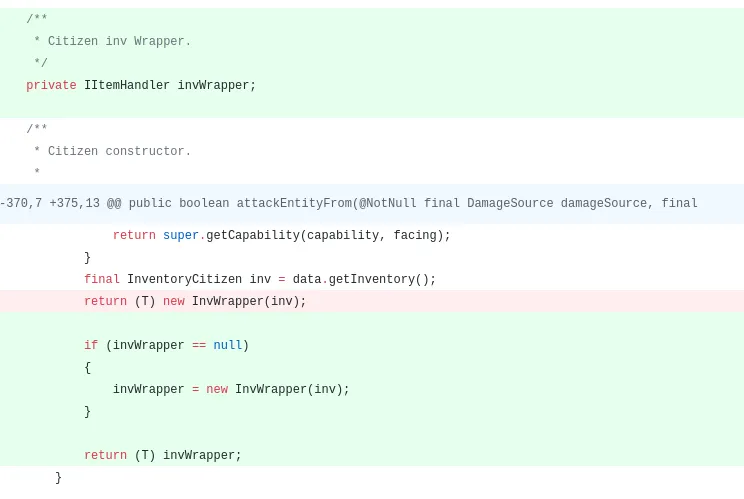The height and width of the screenshot is (499, 744).
Task: Click the 'final InventoryCitizen inv = data.getInventory();' line
Action: 372,279
